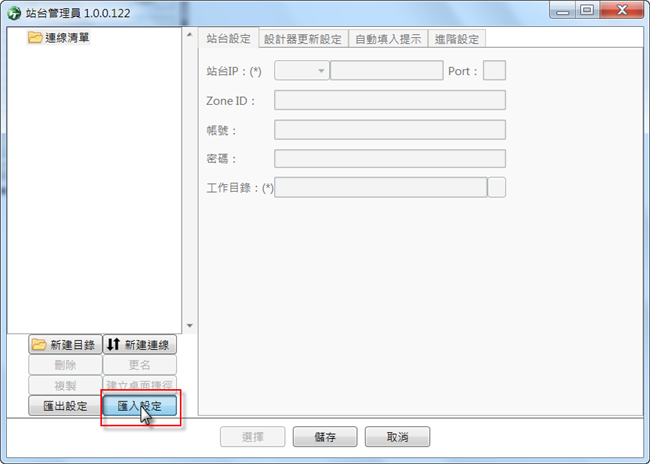Click folder icon on 新建目錄 button
650x464 pixels.
click(x=39, y=344)
